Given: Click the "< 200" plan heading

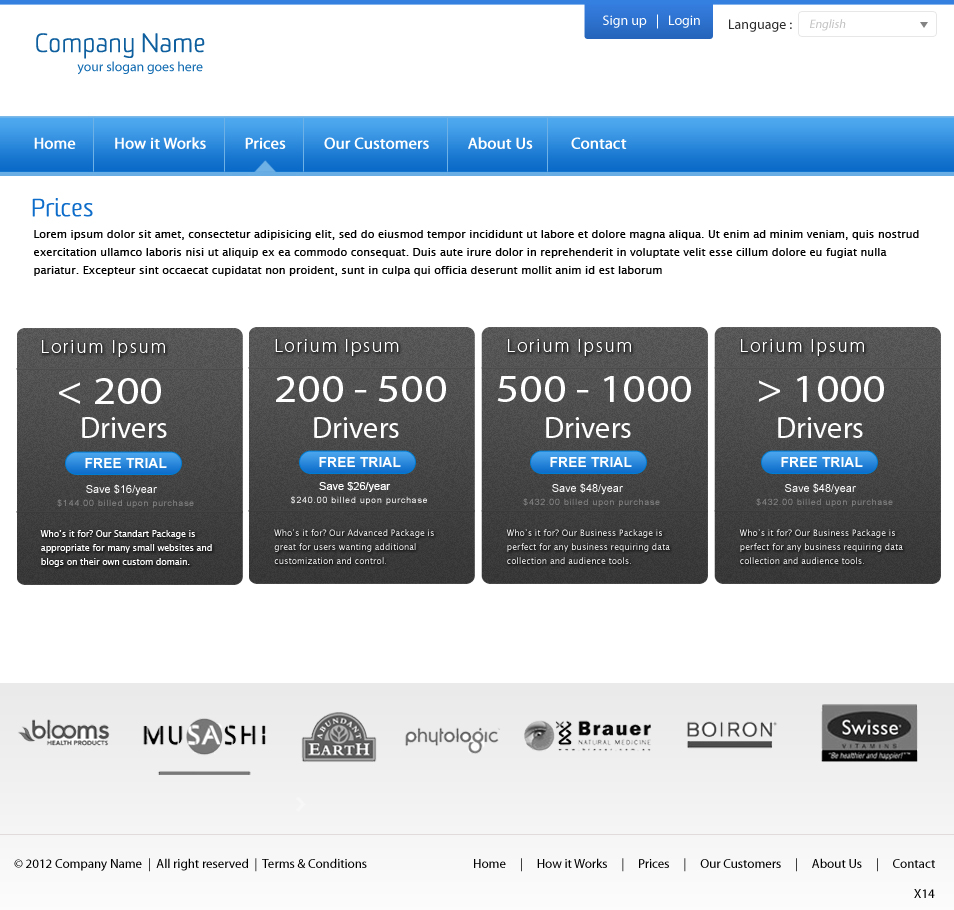Looking at the screenshot, I should point(110,391).
